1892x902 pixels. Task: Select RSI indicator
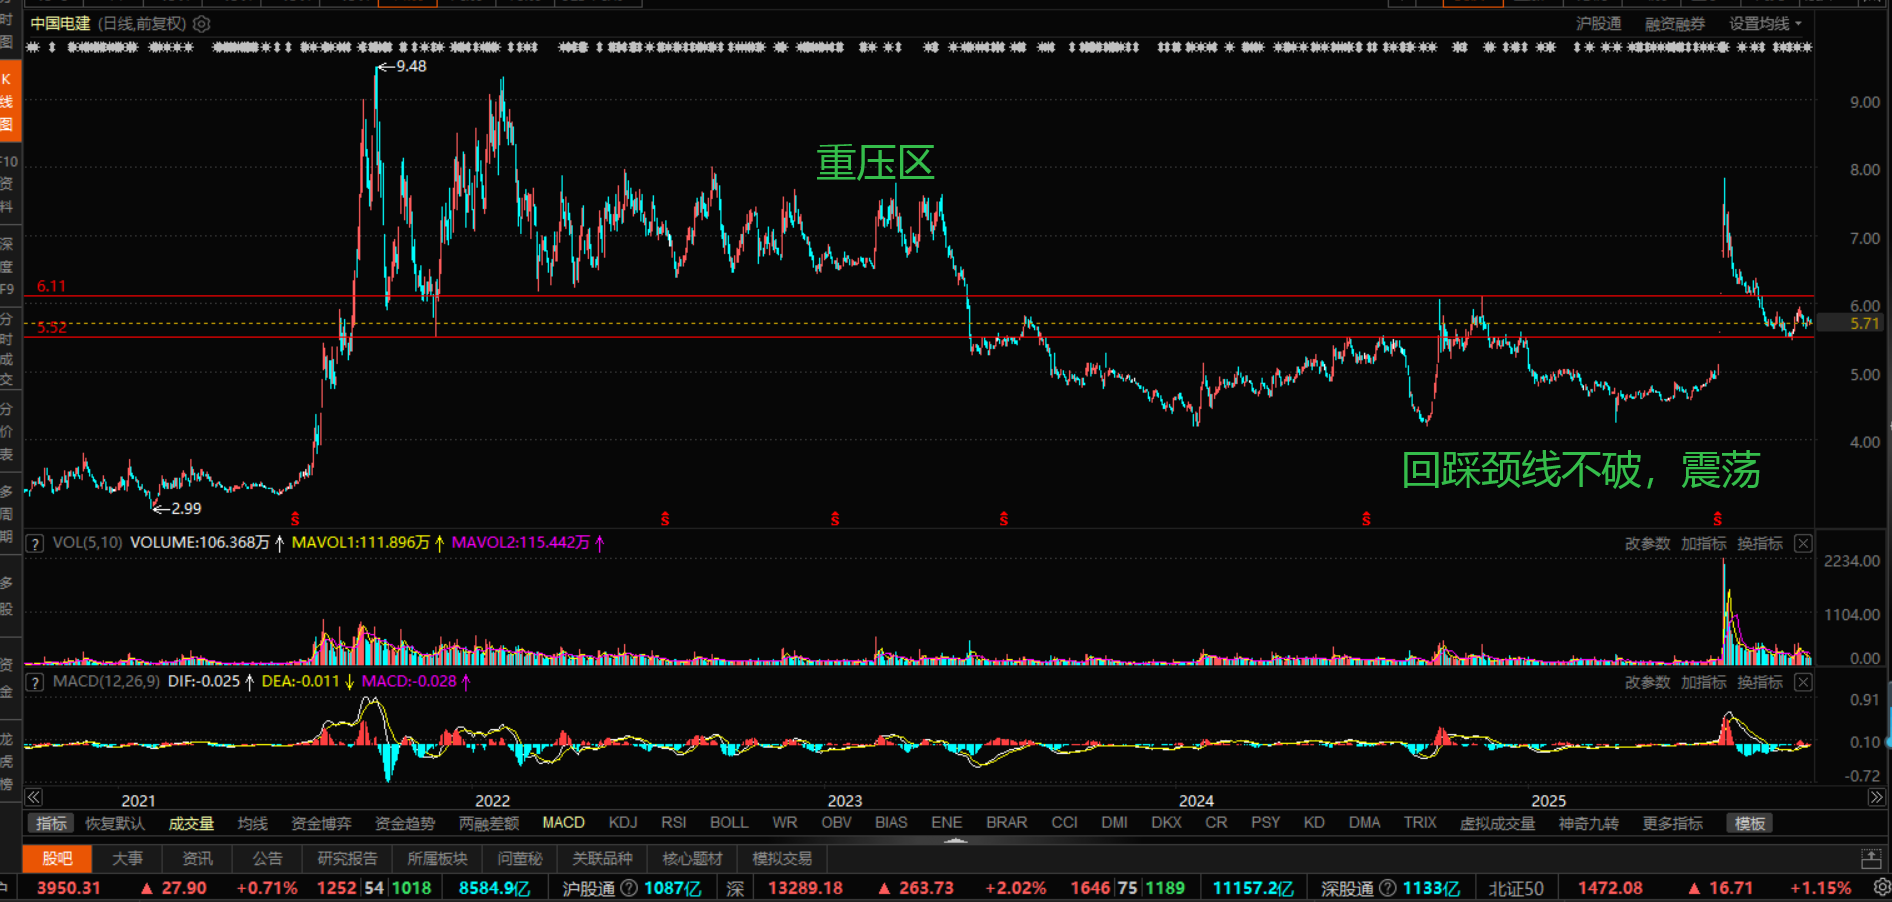click(x=674, y=822)
